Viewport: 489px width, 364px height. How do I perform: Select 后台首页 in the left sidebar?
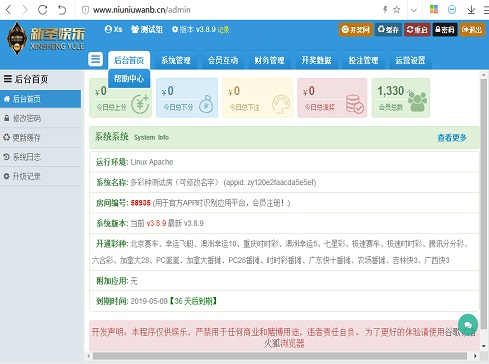pos(40,99)
